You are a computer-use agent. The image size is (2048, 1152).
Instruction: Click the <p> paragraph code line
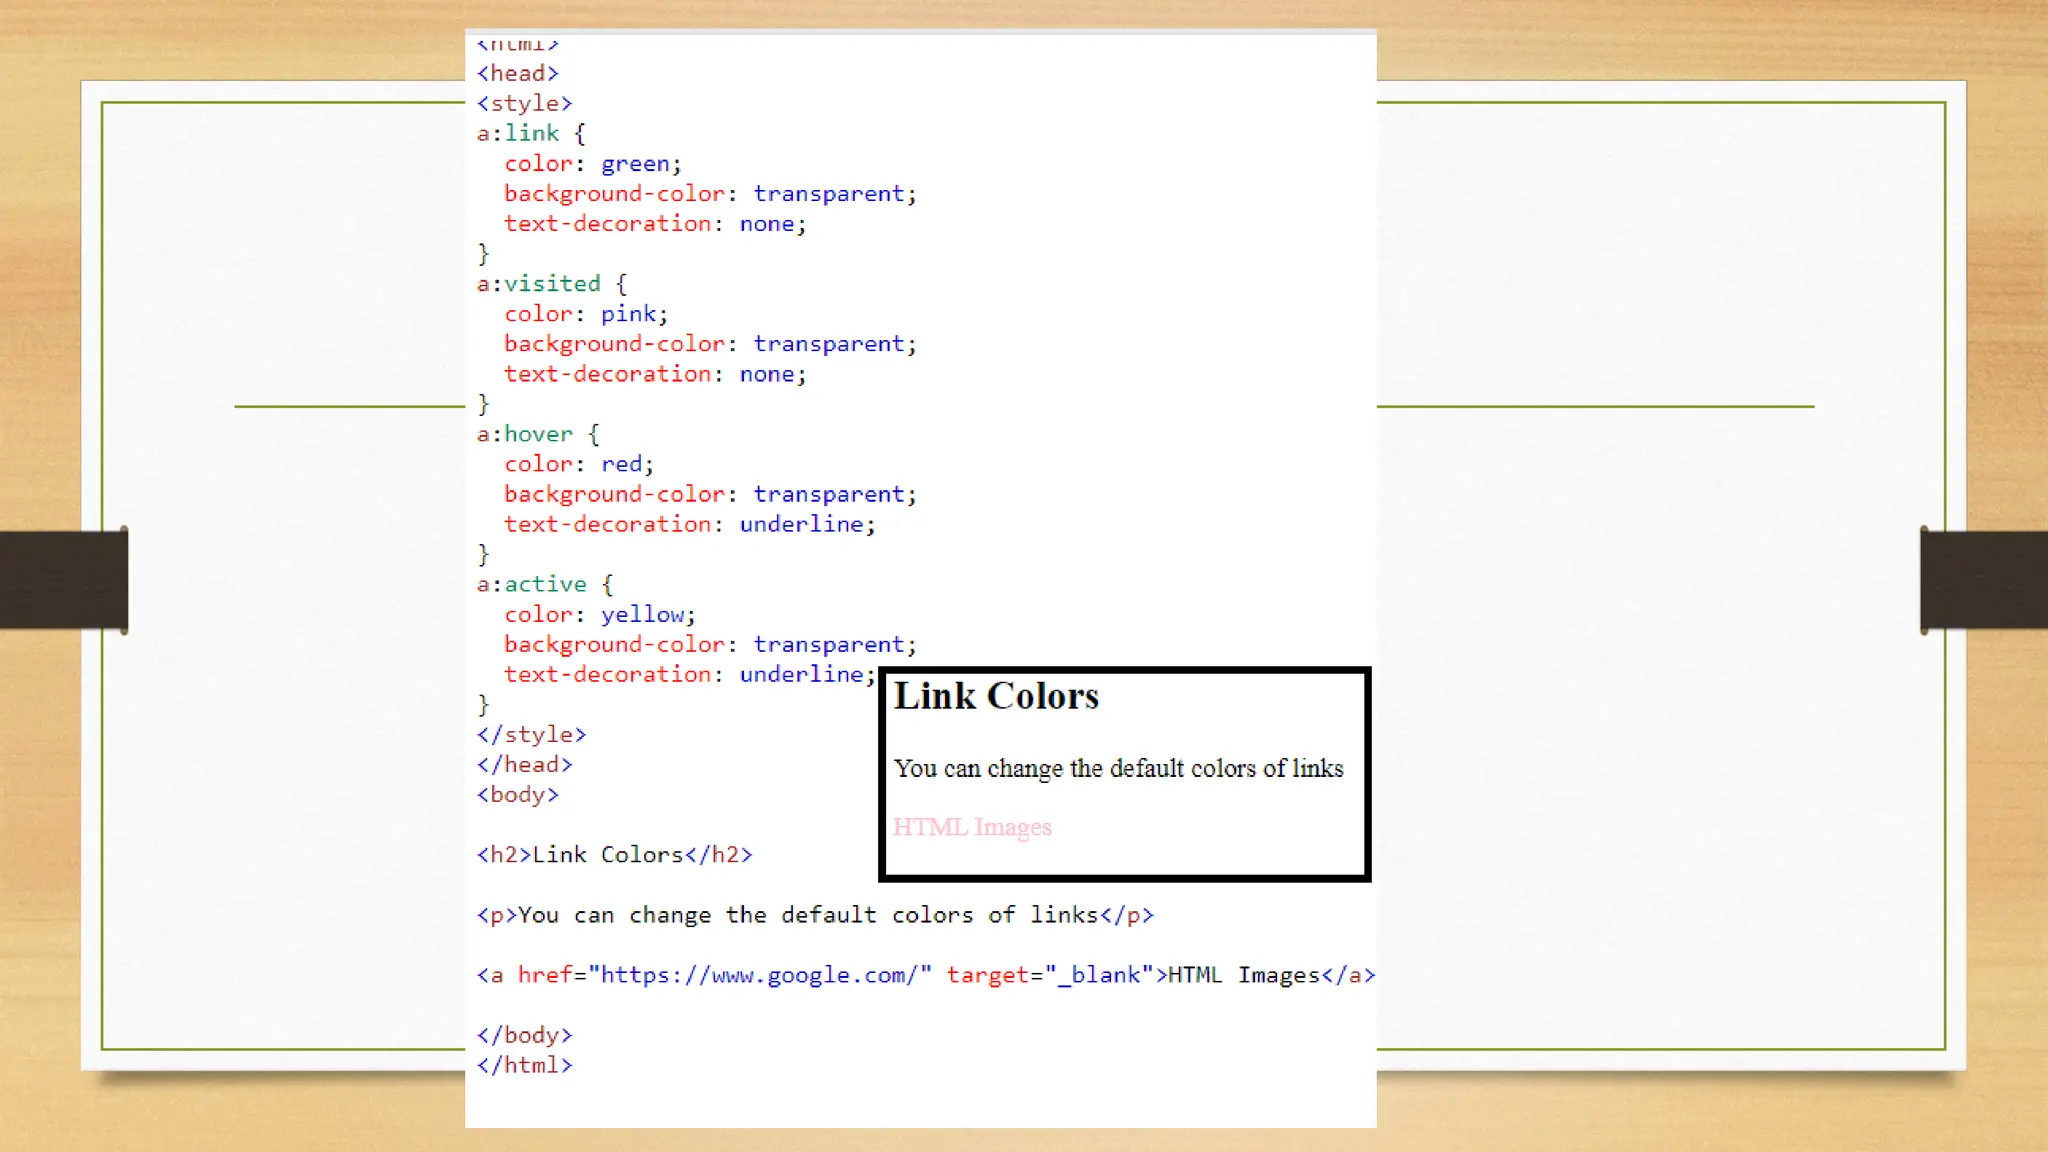click(815, 915)
